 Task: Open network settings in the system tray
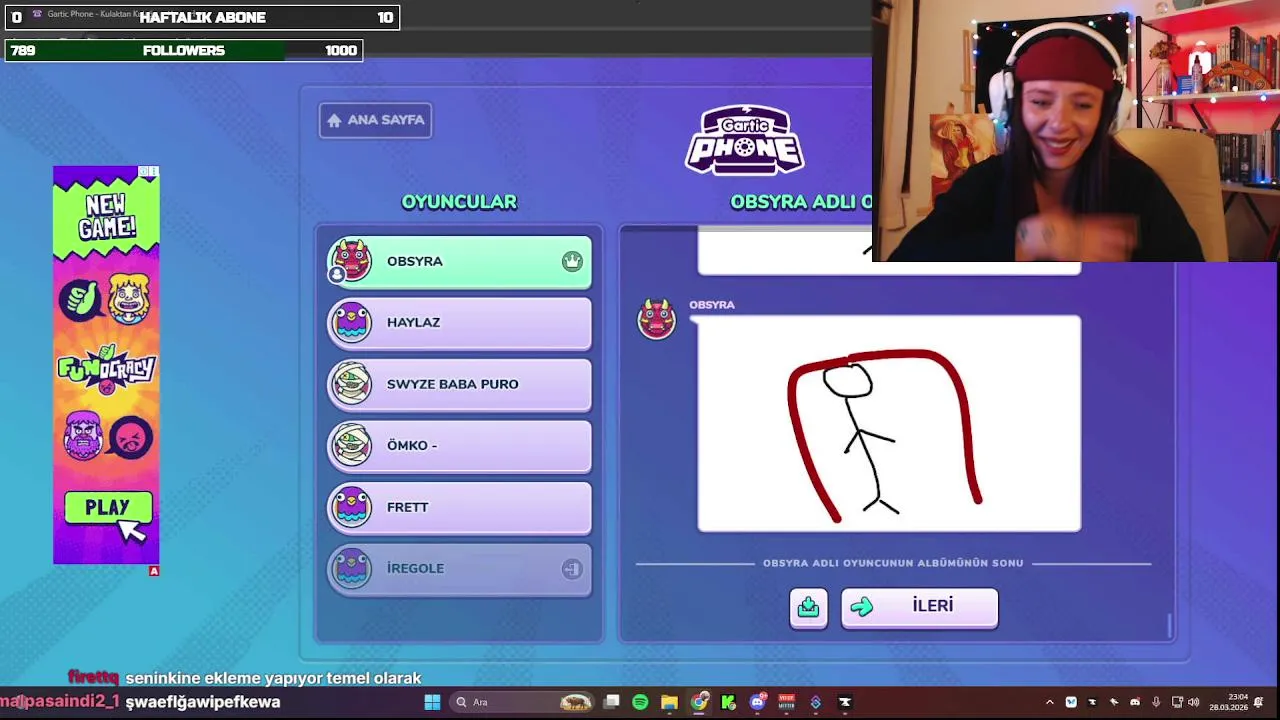tap(1177, 702)
